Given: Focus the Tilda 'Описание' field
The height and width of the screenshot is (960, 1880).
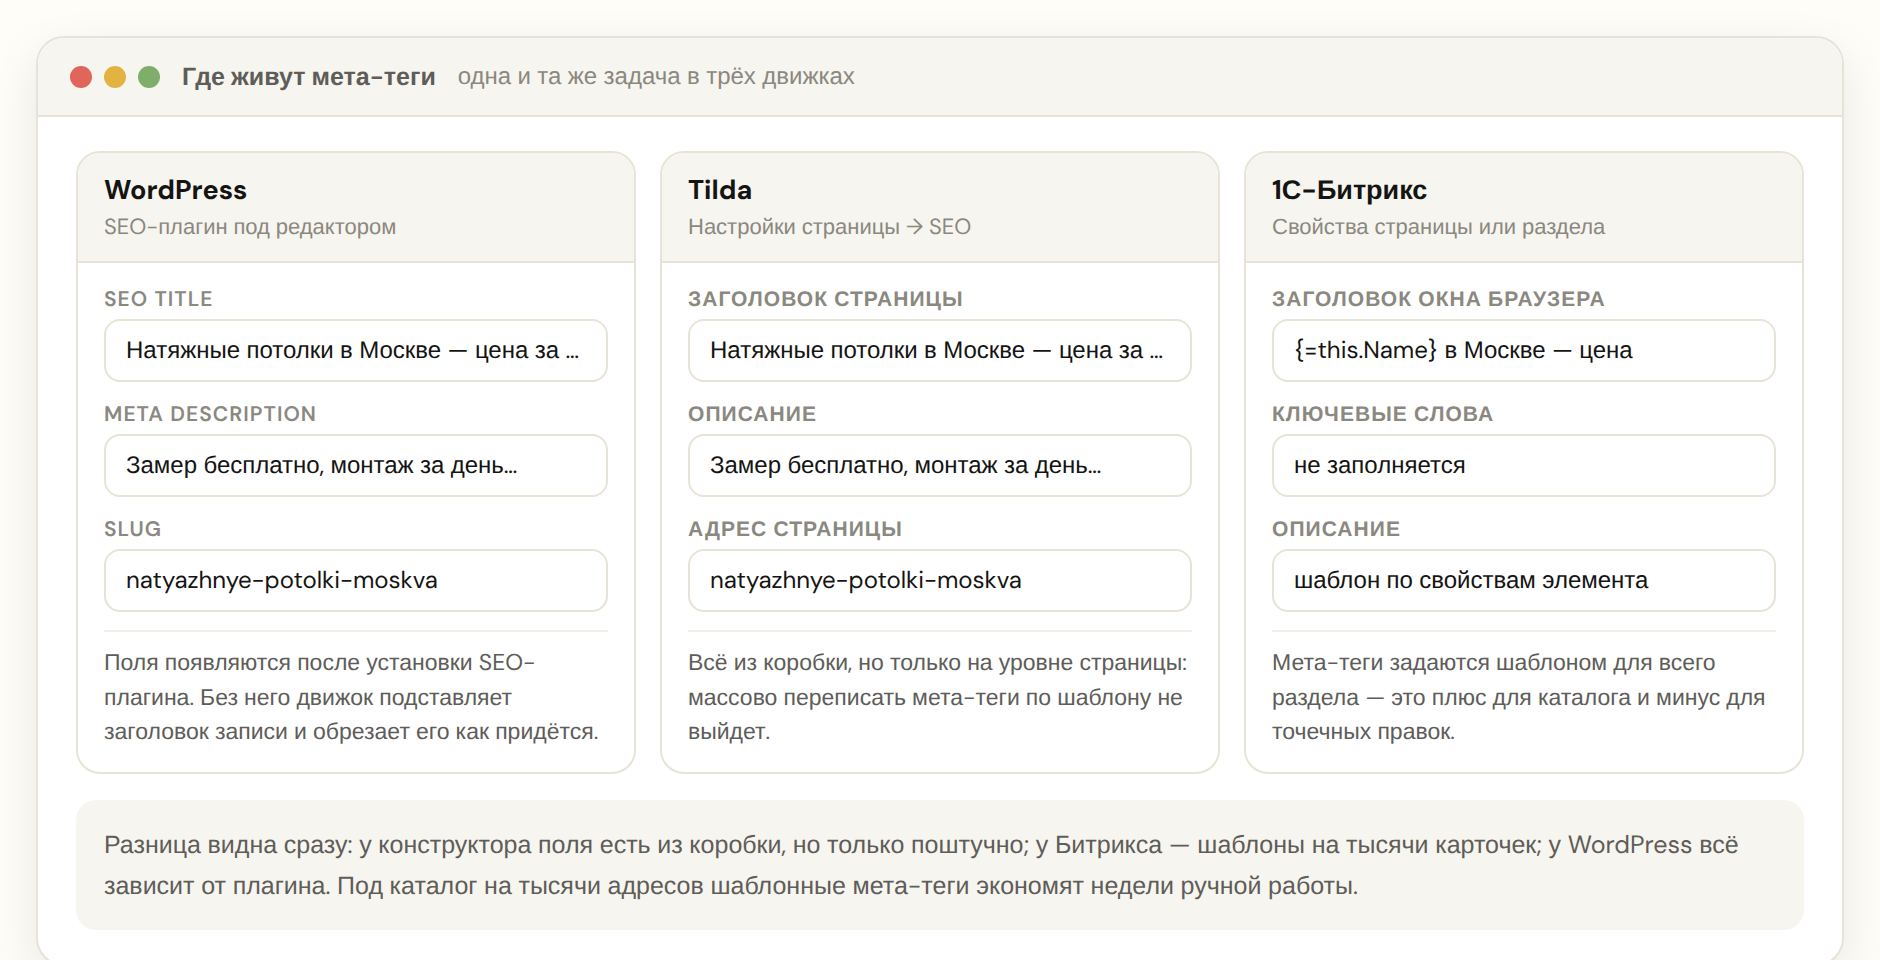Looking at the screenshot, I should tap(940, 465).
